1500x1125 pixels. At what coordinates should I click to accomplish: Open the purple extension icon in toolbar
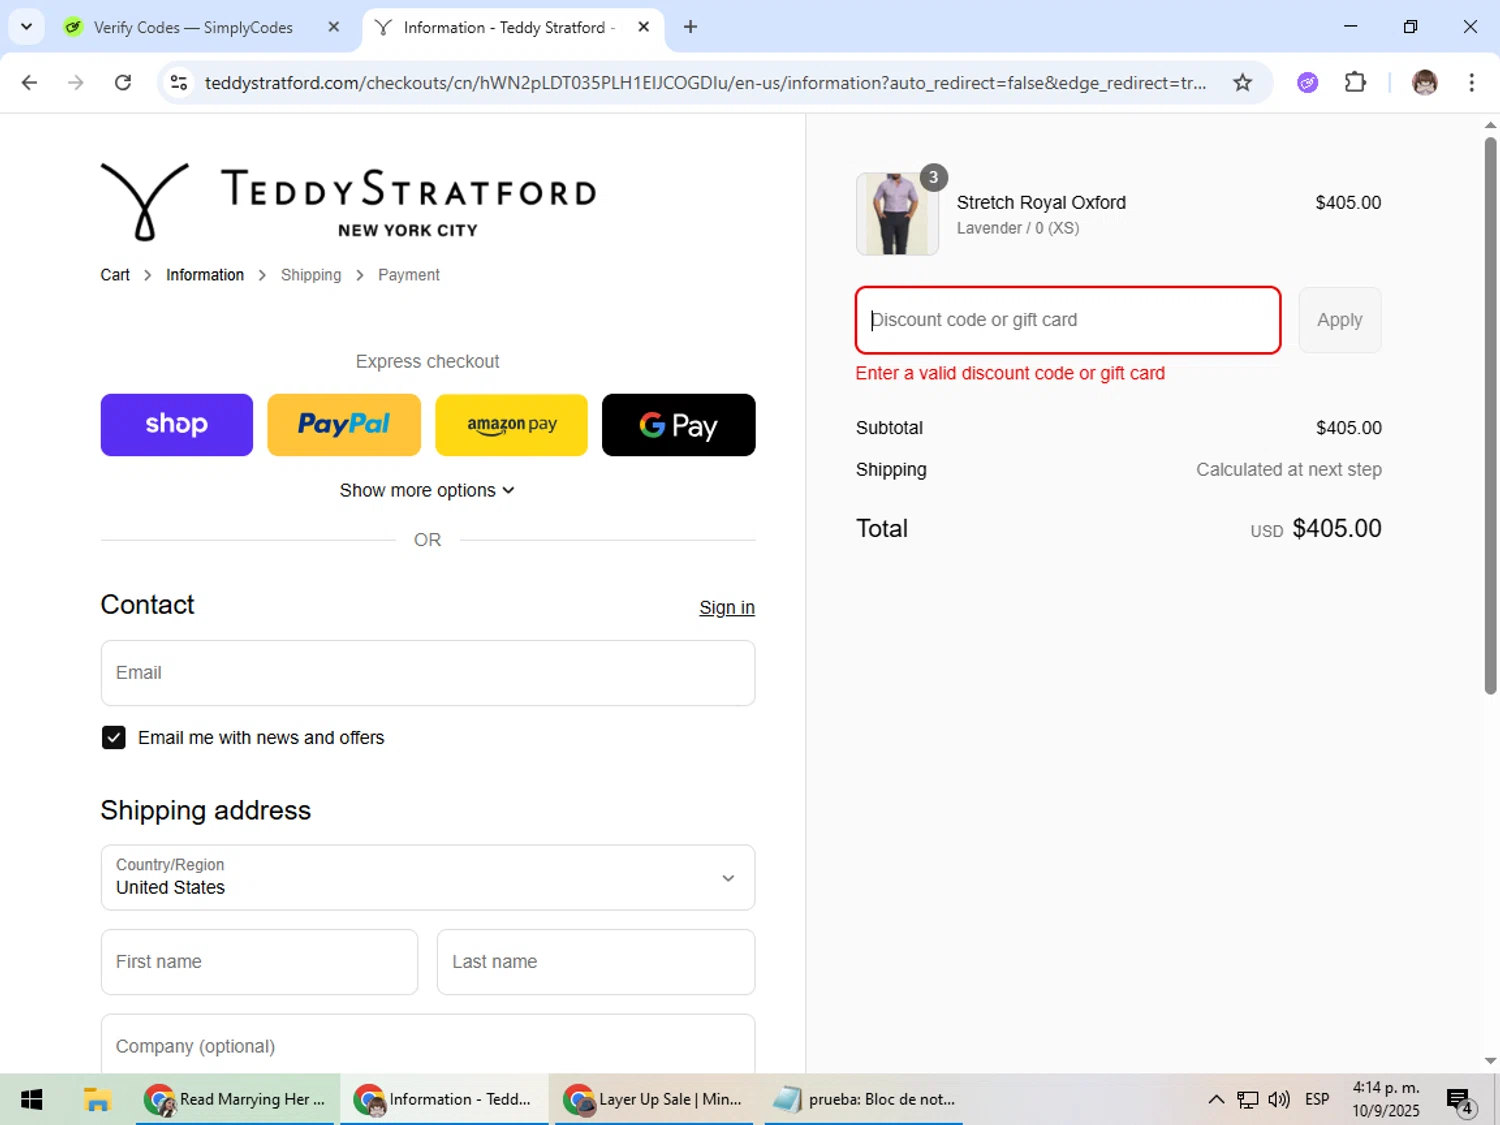tap(1307, 82)
